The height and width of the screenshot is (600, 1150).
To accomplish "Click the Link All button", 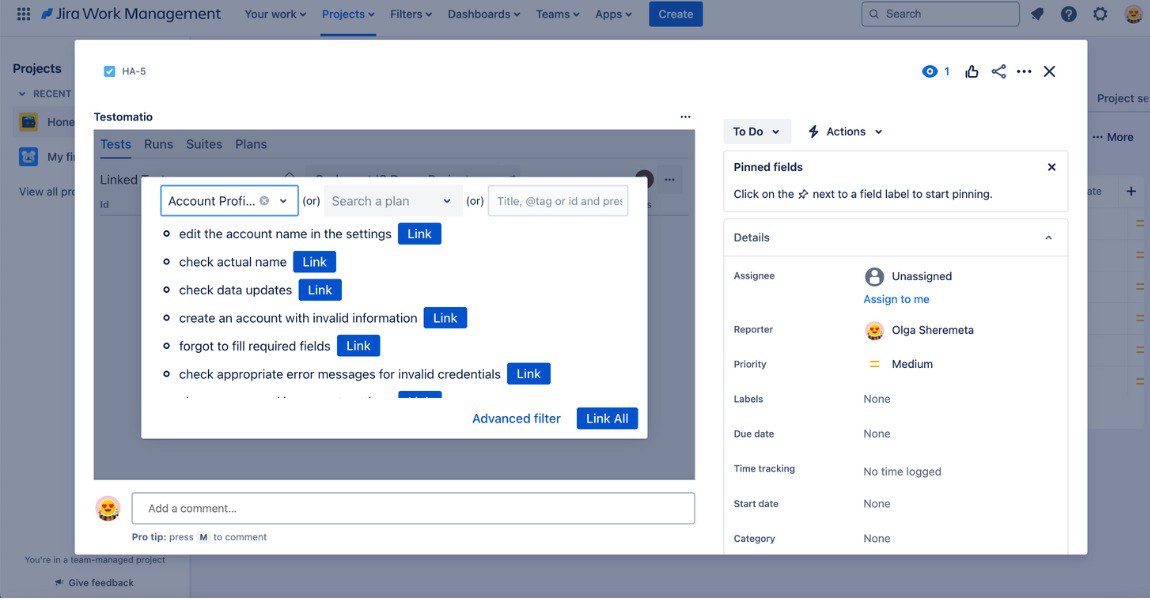I will (607, 418).
